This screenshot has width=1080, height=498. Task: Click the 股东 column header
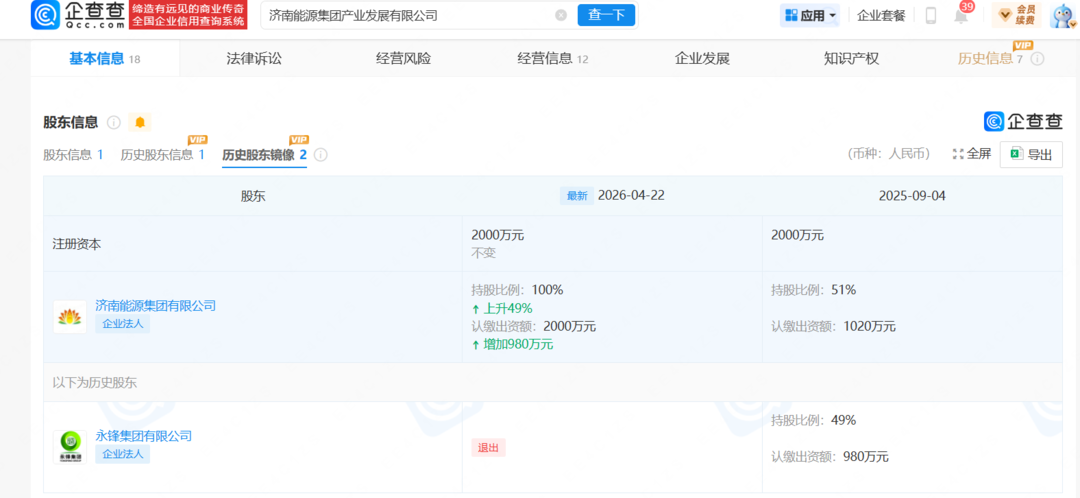click(x=253, y=196)
